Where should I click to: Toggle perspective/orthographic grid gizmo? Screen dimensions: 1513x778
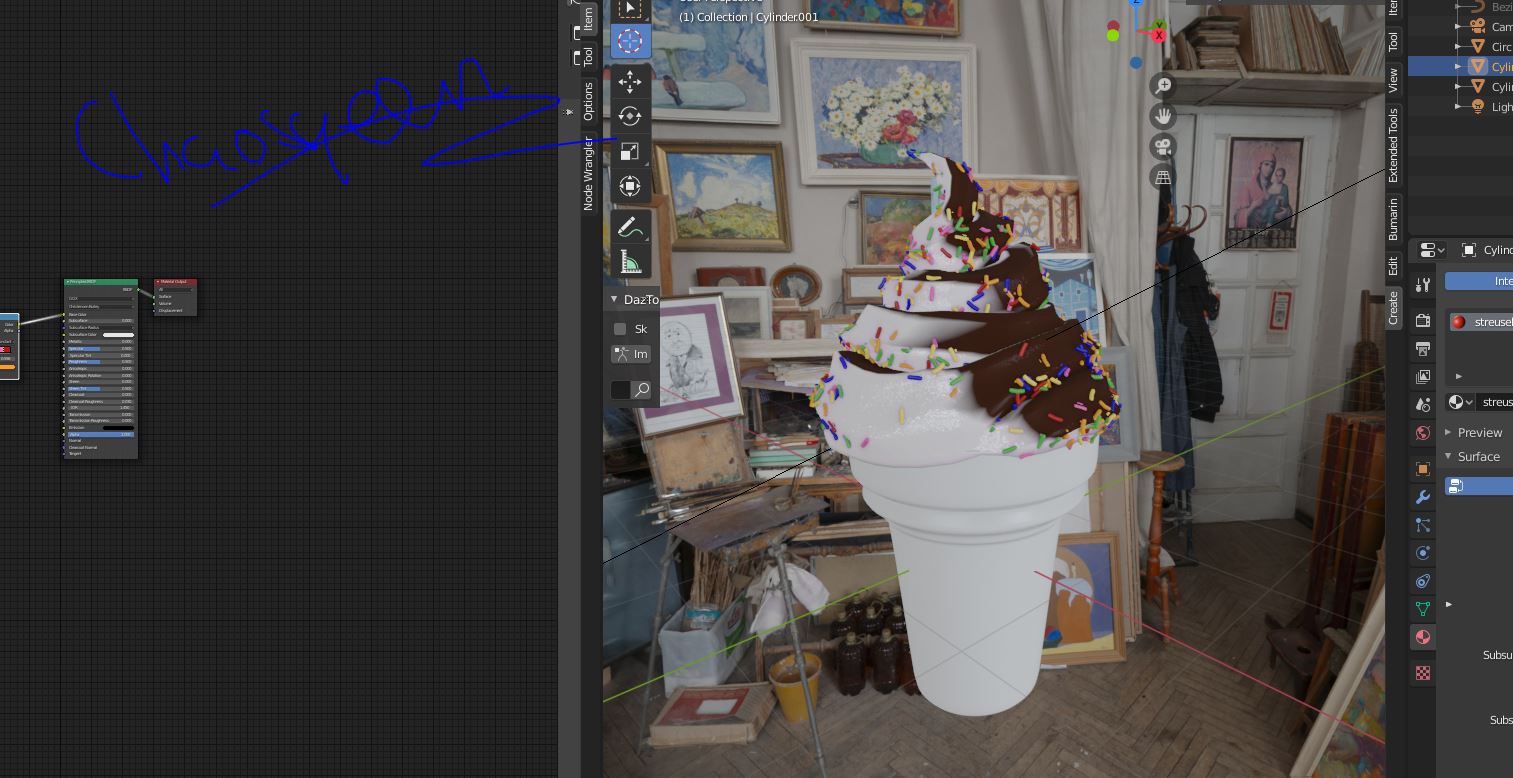tap(1162, 178)
